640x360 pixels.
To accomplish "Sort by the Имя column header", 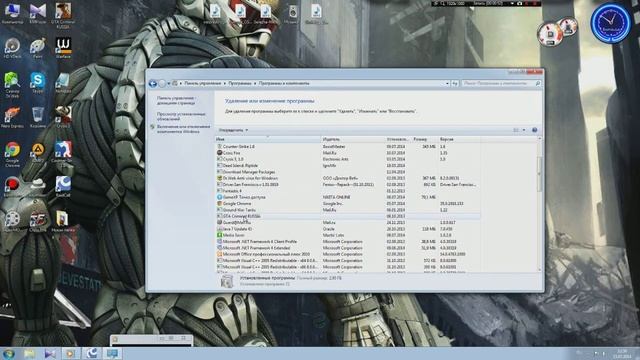I will click(x=268, y=140).
